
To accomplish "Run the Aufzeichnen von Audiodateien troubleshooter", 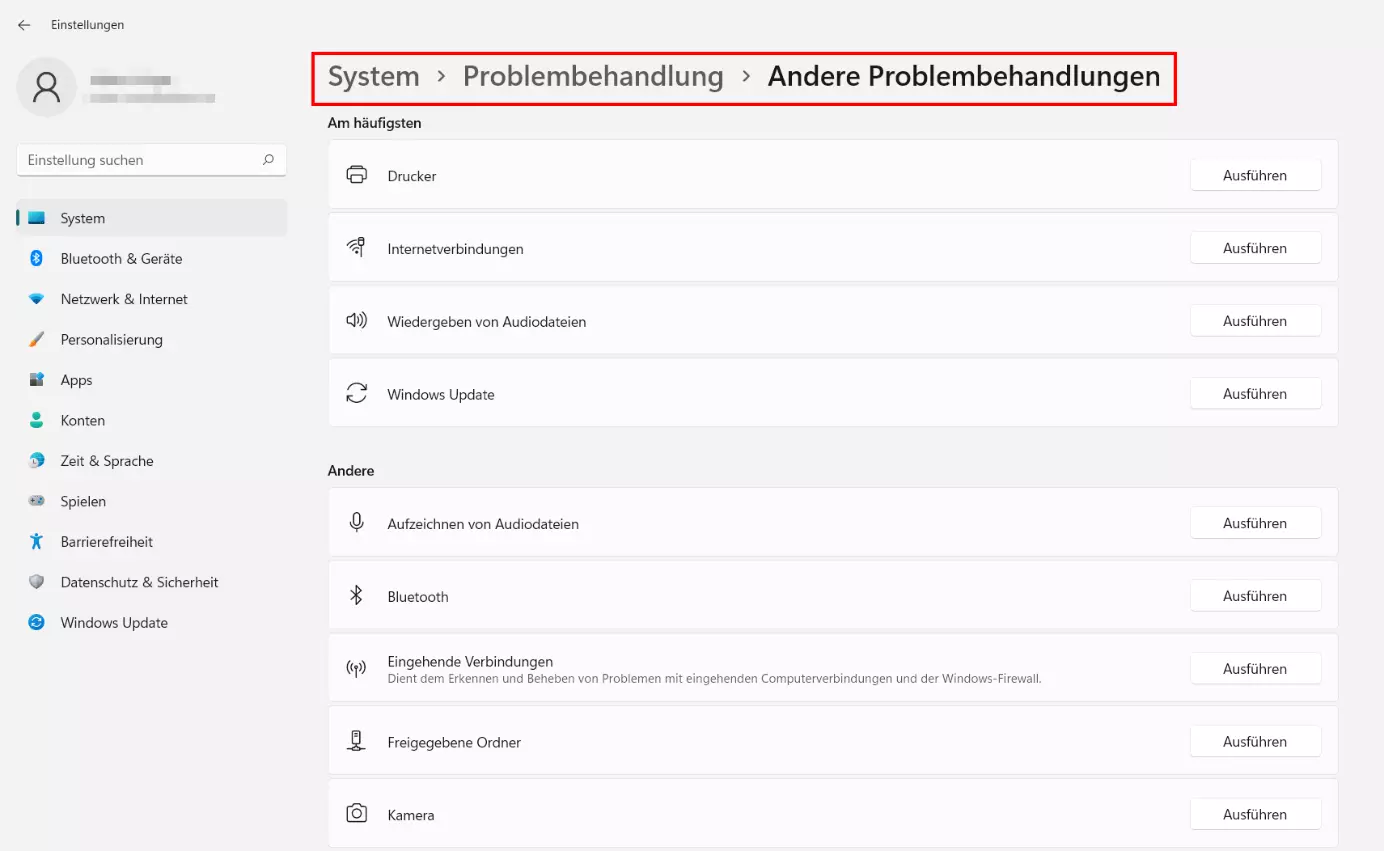I will 1255,523.
